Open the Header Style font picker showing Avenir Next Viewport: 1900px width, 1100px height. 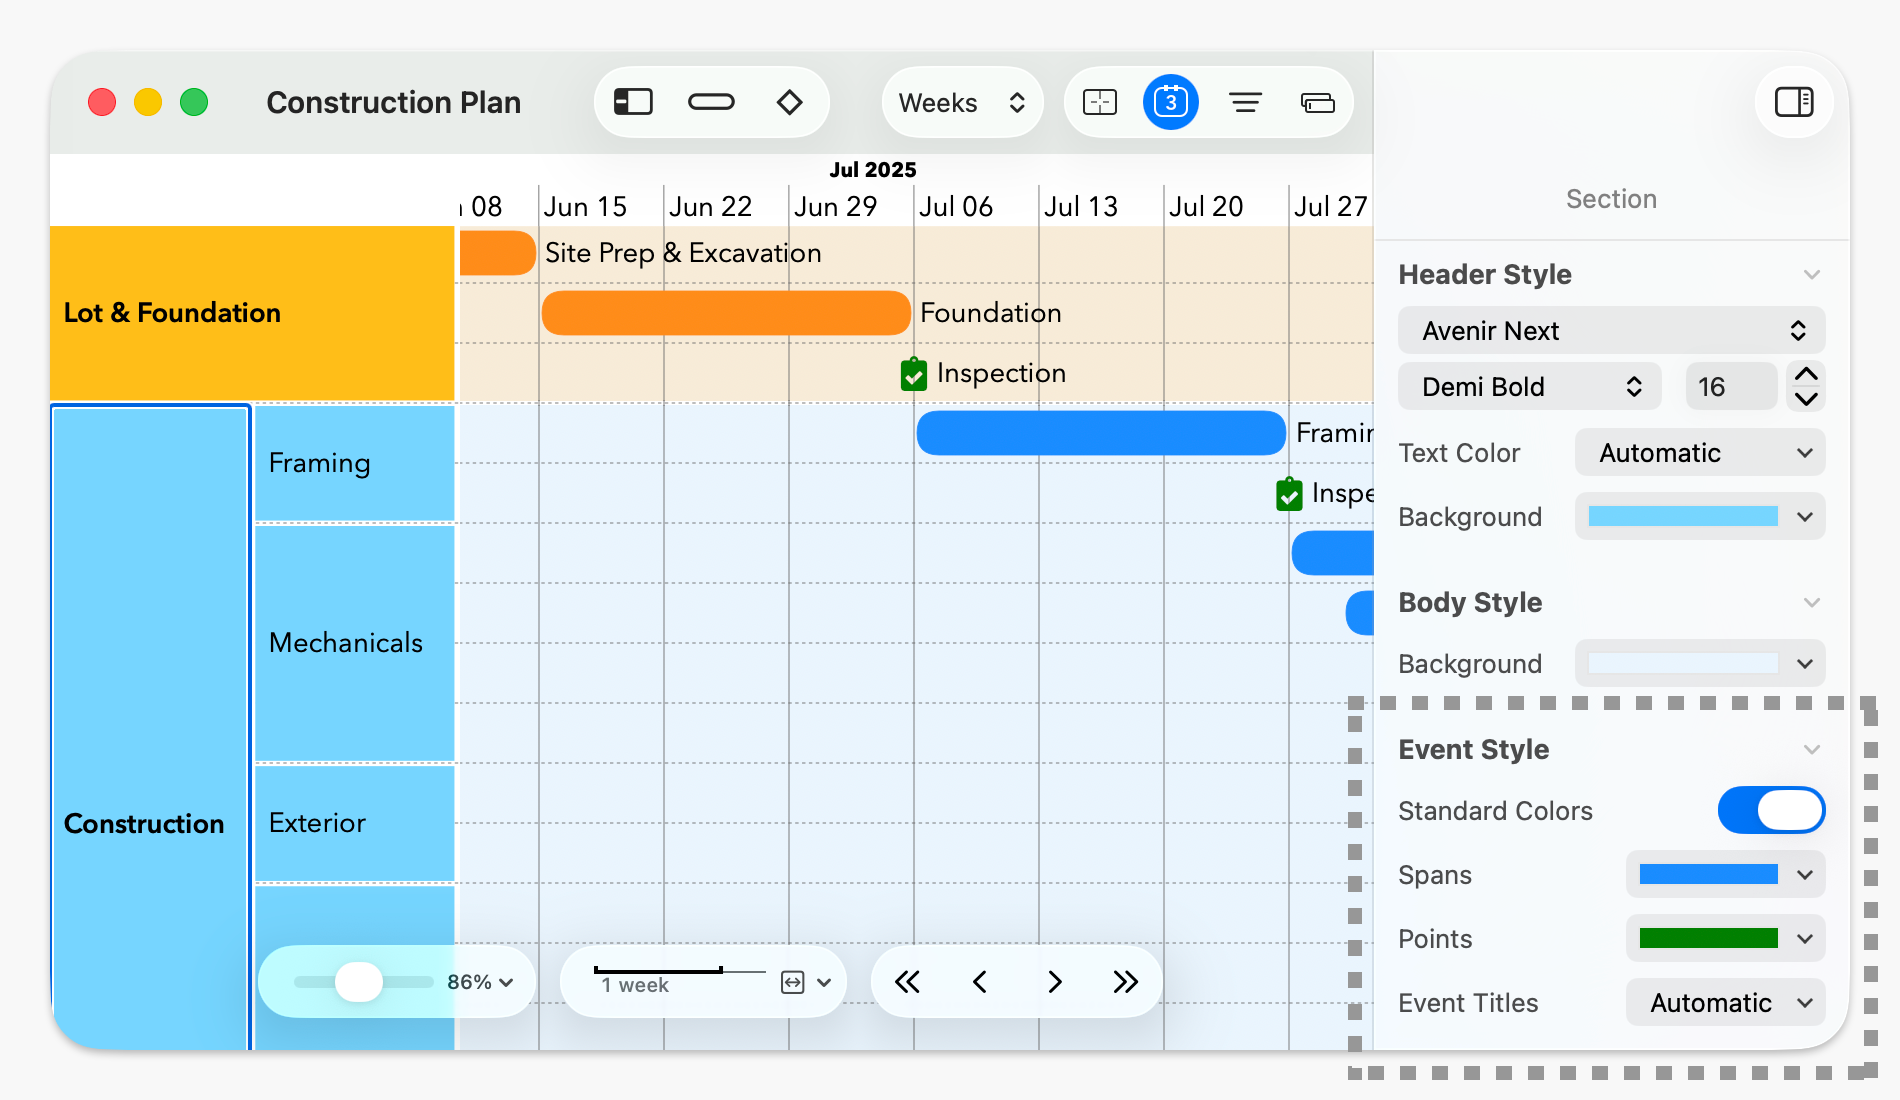click(x=1610, y=330)
